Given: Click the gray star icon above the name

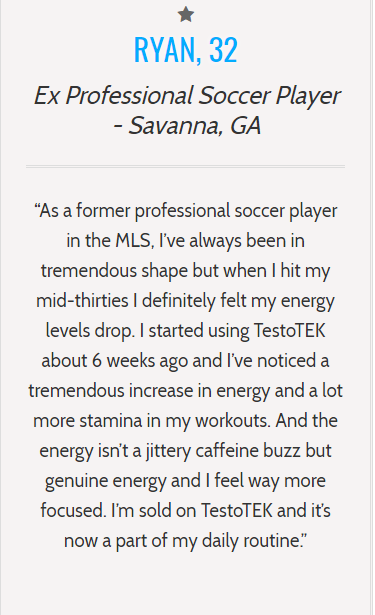Looking at the screenshot, I should click(186, 15).
